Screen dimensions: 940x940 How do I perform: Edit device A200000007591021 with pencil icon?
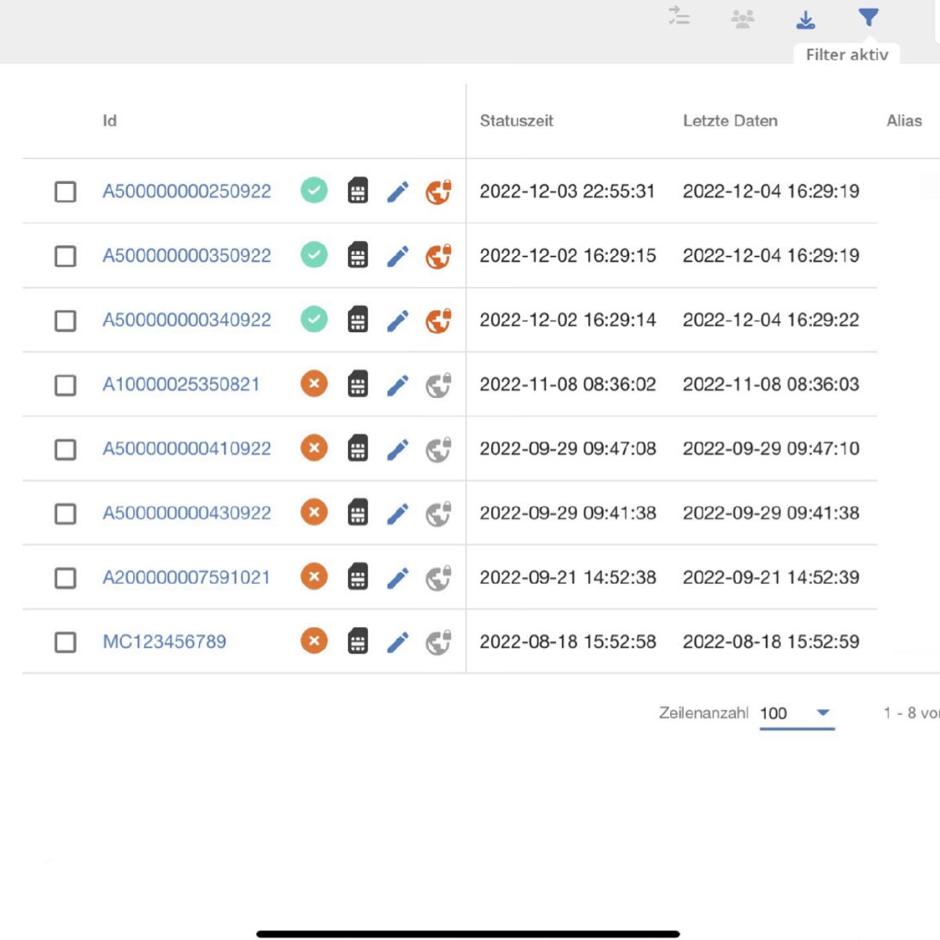397,578
